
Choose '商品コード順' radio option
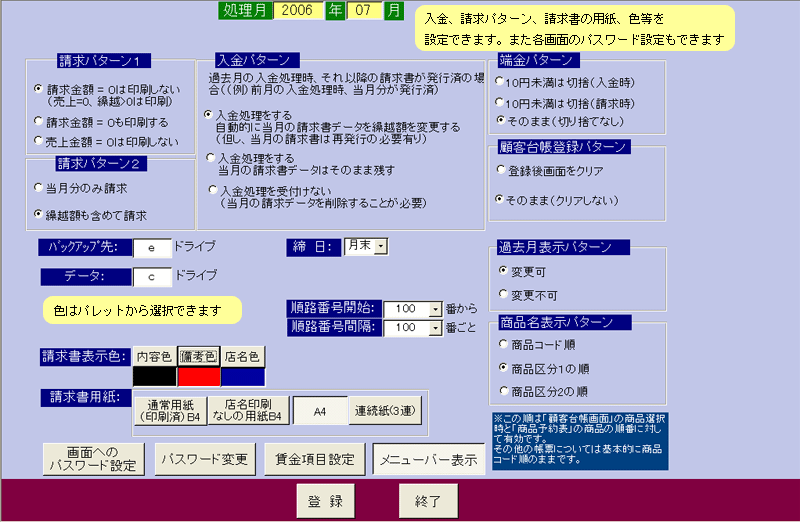coord(504,344)
